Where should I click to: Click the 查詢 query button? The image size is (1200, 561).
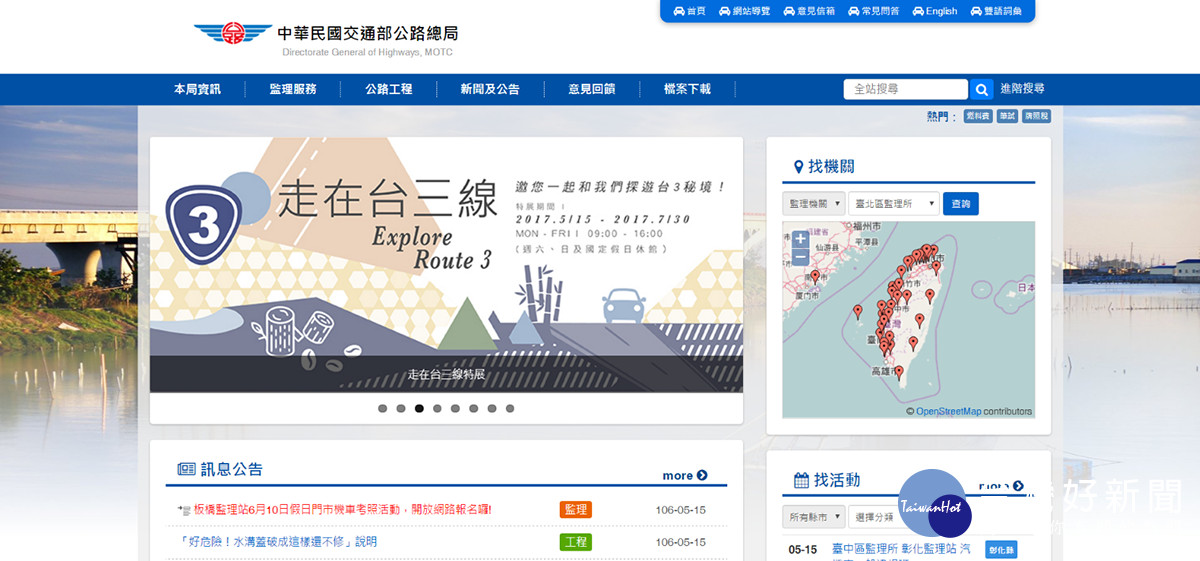coord(961,204)
